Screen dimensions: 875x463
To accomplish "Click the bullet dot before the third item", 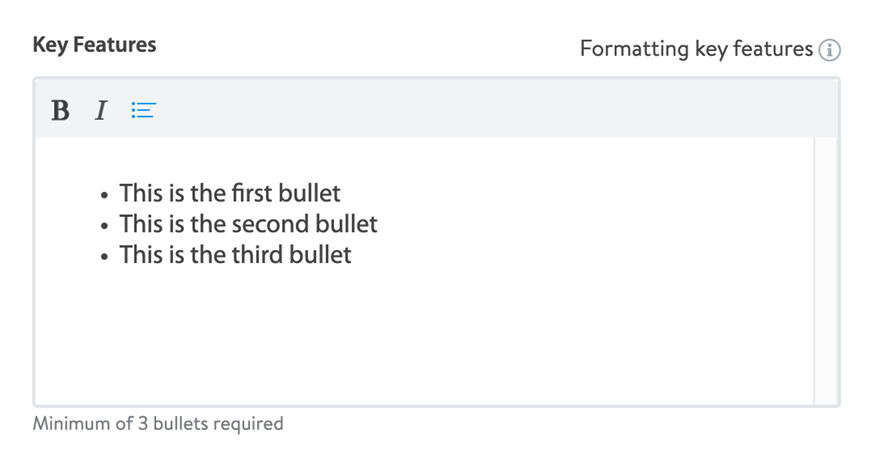I will pyautogui.click(x=104, y=256).
